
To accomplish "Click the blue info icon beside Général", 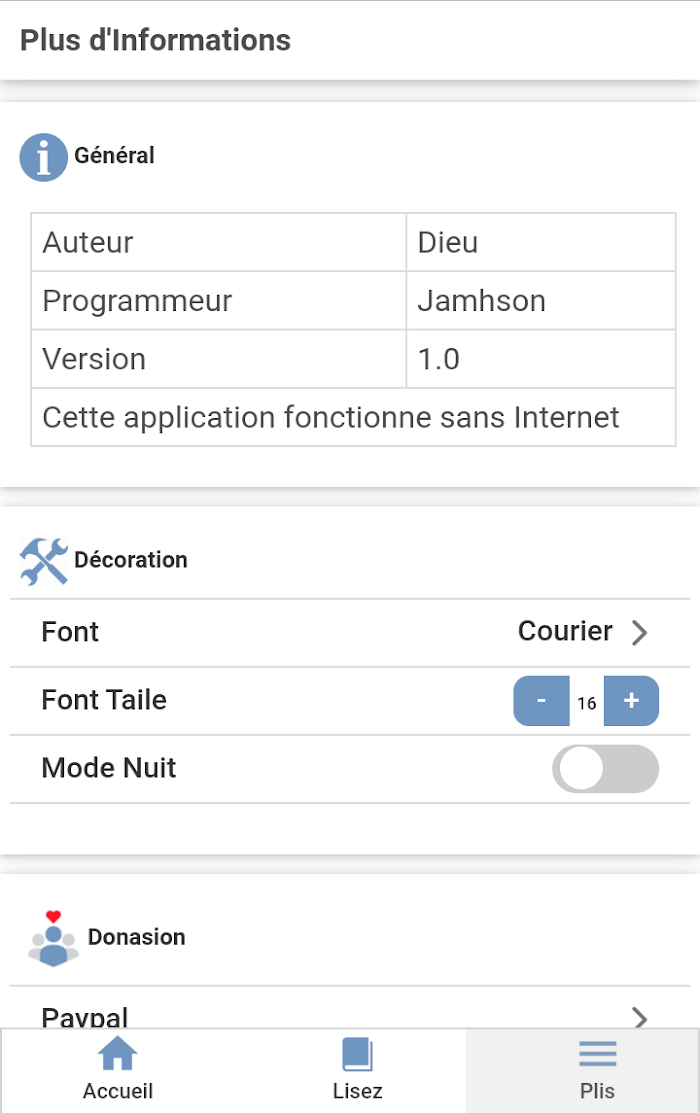I will point(43,157).
